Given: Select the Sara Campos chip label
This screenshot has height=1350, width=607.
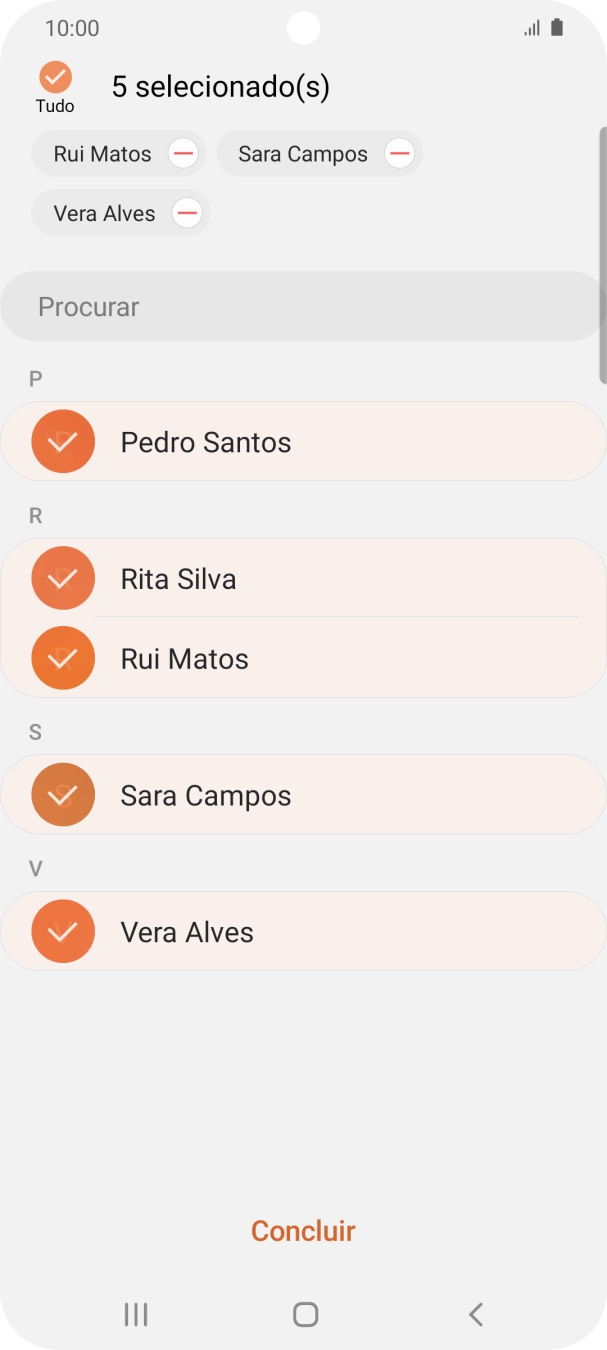Looking at the screenshot, I should (302, 153).
